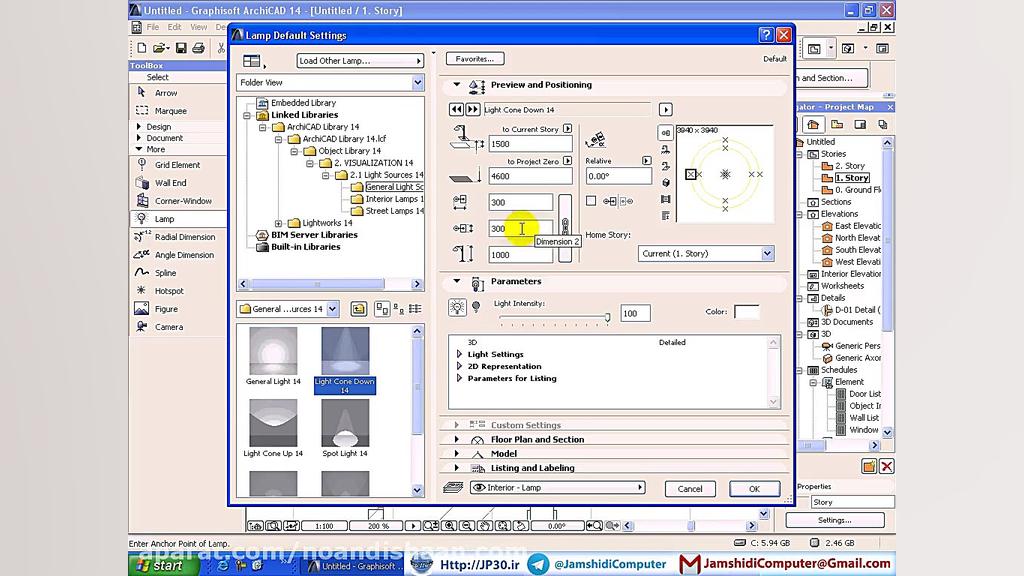Select the Marquee tool

(170, 111)
